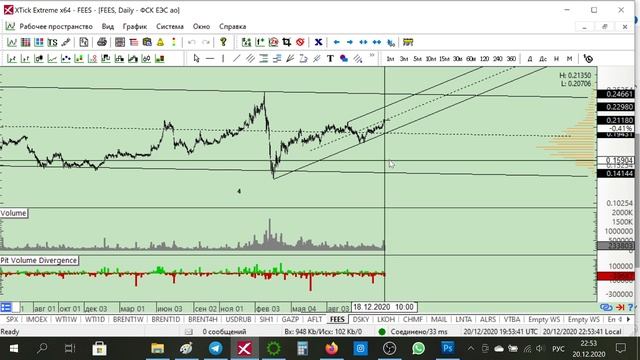Select the 5м timeframe
This screenshot has height=360, width=640.
tap(417, 59)
